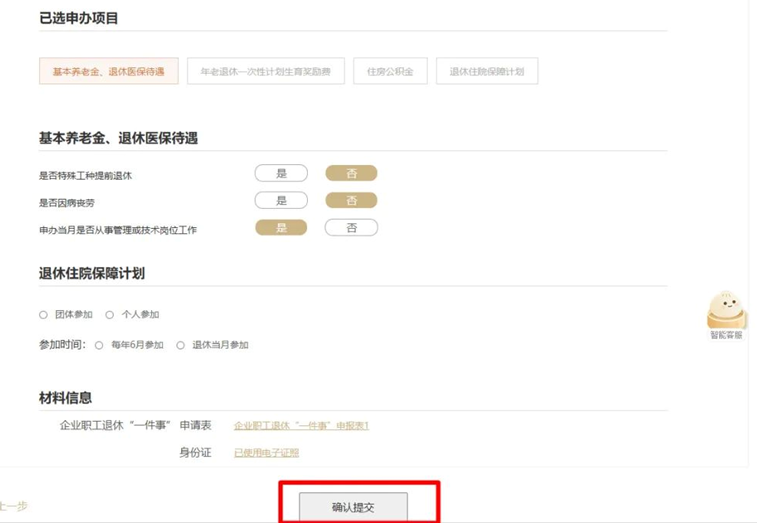
Task: Choose 每年6月参加 as participation time
Action: 99,345
